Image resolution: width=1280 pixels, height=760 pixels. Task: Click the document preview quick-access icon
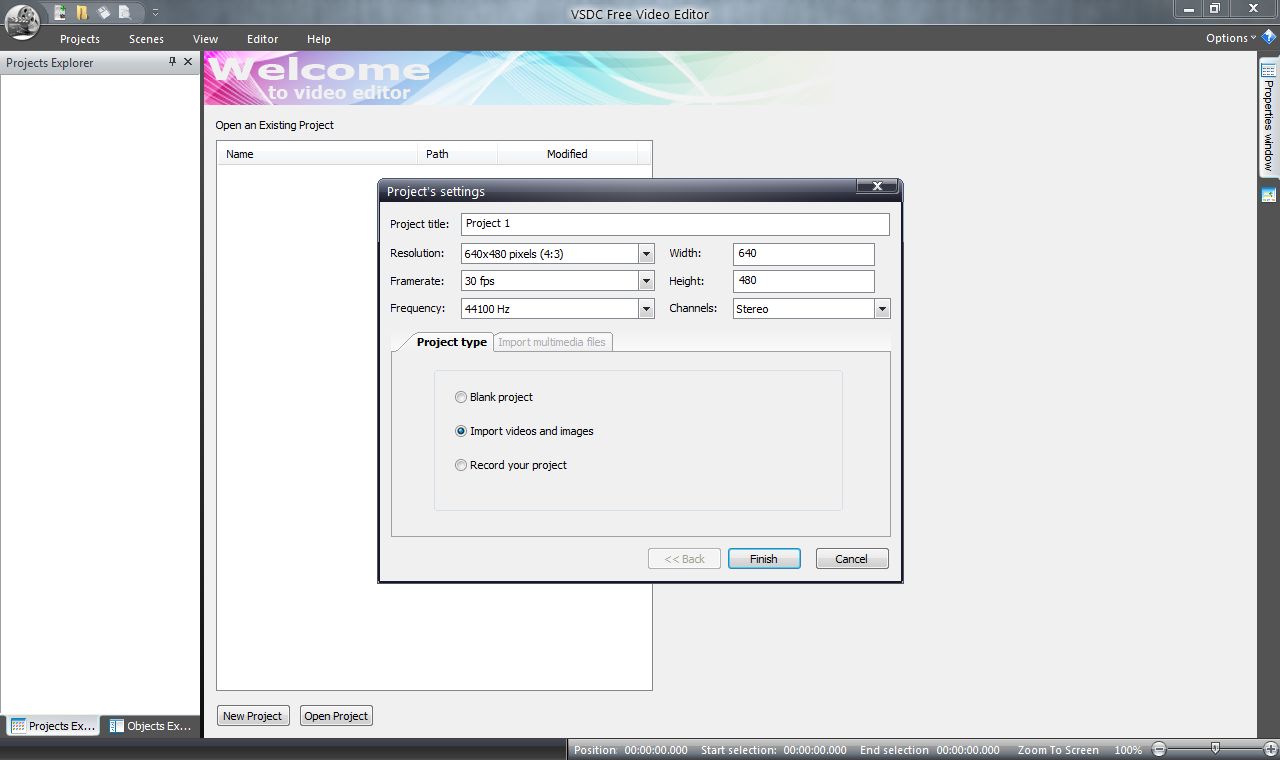click(x=125, y=13)
